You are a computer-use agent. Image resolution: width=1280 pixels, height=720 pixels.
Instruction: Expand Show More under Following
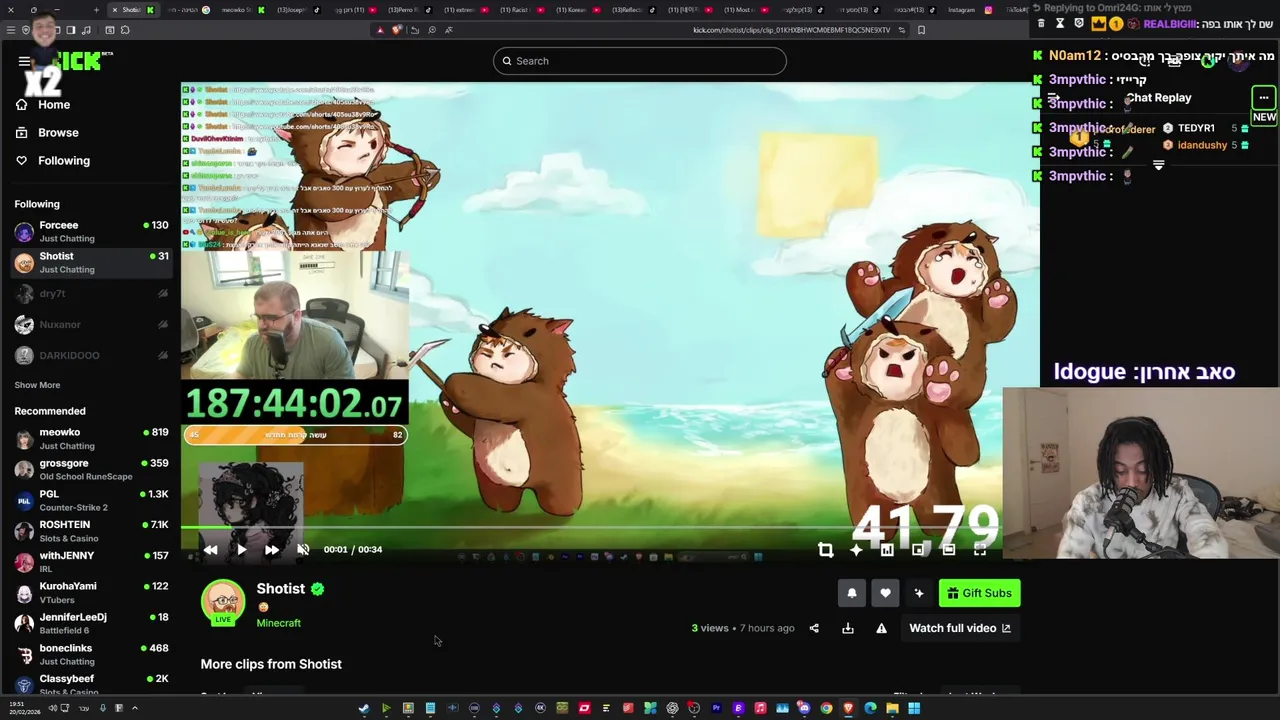coord(37,385)
